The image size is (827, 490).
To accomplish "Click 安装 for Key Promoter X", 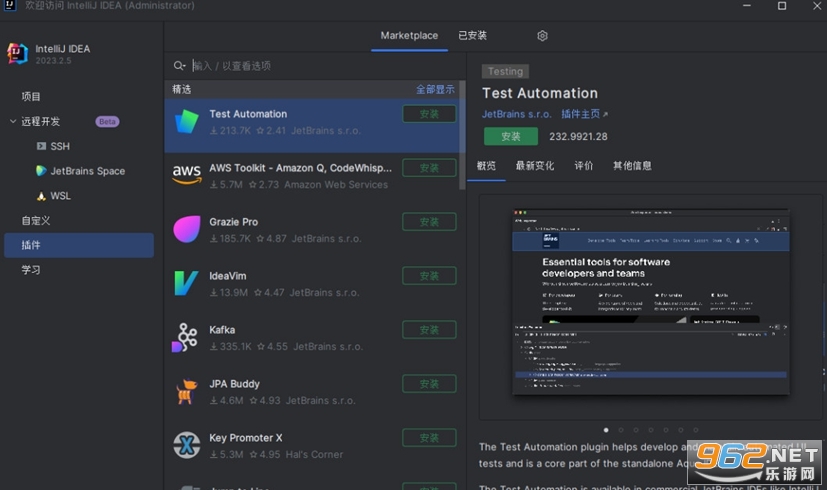I will coord(429,438).
